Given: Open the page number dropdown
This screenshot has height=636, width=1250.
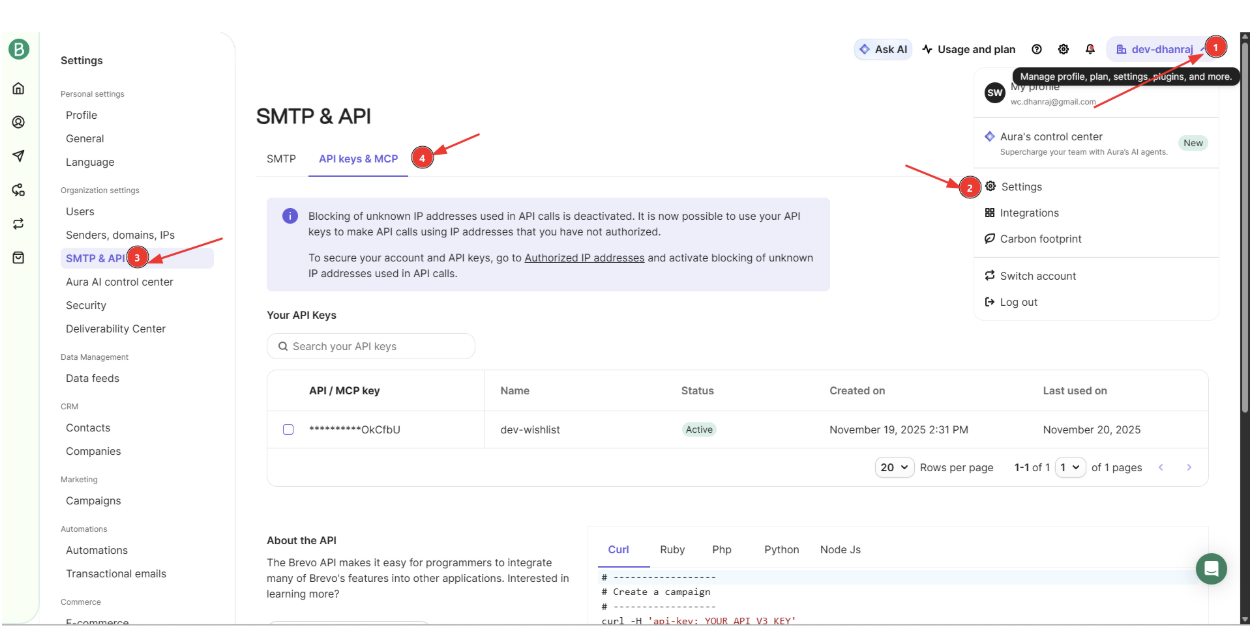Looking at the screenshot, I should [1071, 467].
